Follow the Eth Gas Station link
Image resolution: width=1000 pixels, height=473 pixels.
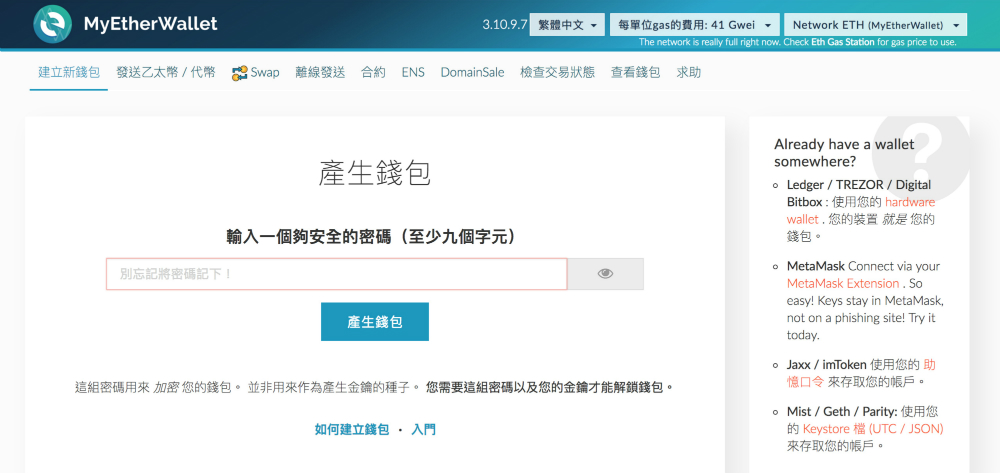[843, 43]
